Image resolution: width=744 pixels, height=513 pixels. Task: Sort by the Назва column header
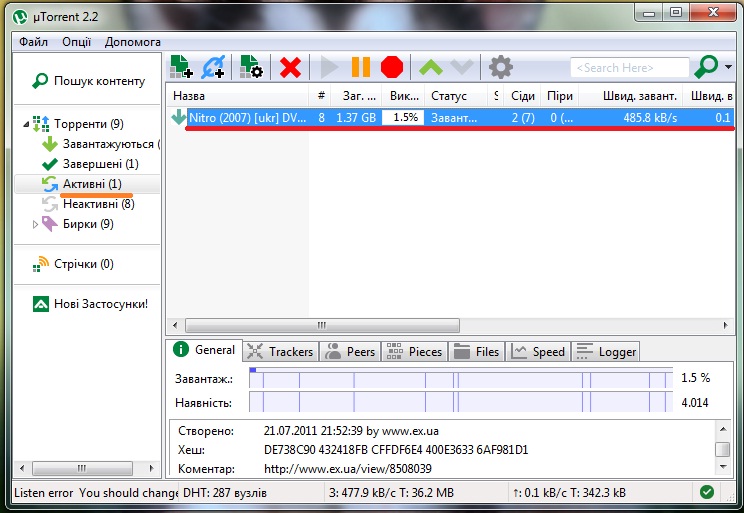click(237, 96)
